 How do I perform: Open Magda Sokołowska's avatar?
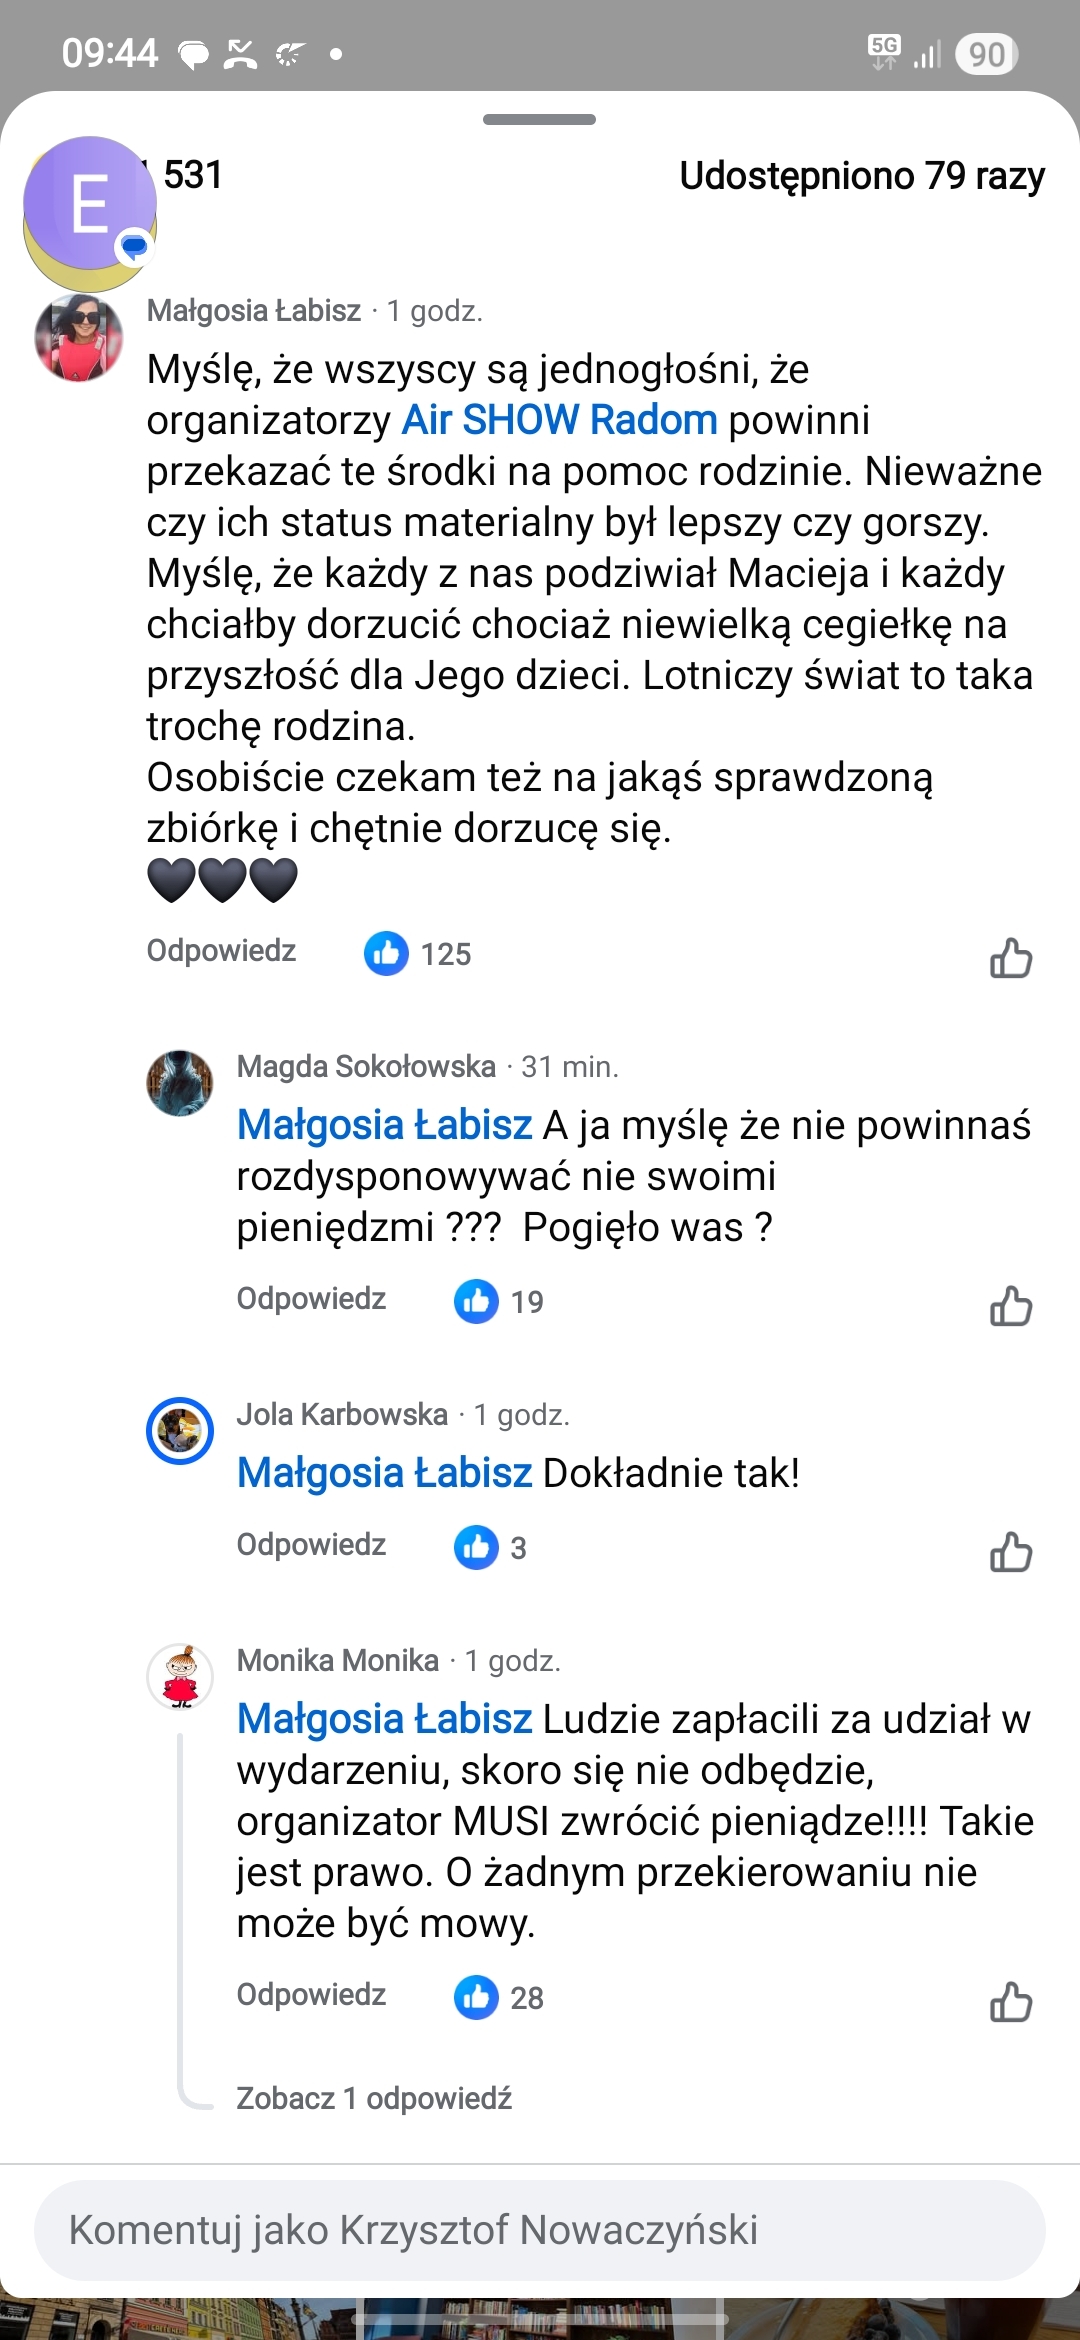[180, 1083]
